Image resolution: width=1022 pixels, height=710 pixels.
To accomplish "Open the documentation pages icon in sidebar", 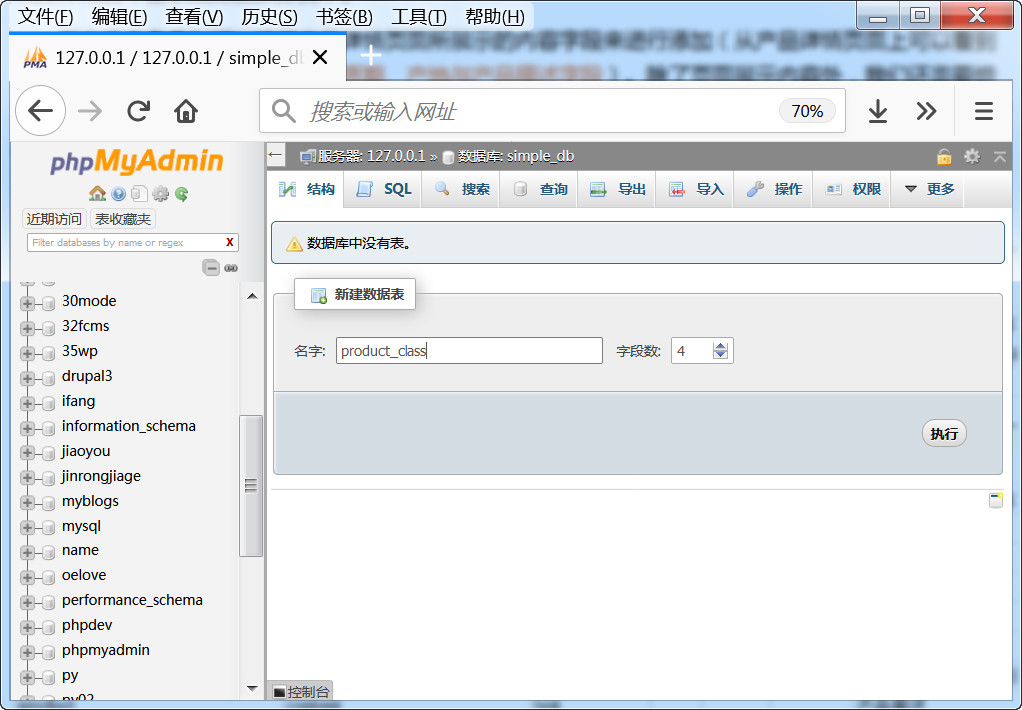I will [x=139, y=194].
